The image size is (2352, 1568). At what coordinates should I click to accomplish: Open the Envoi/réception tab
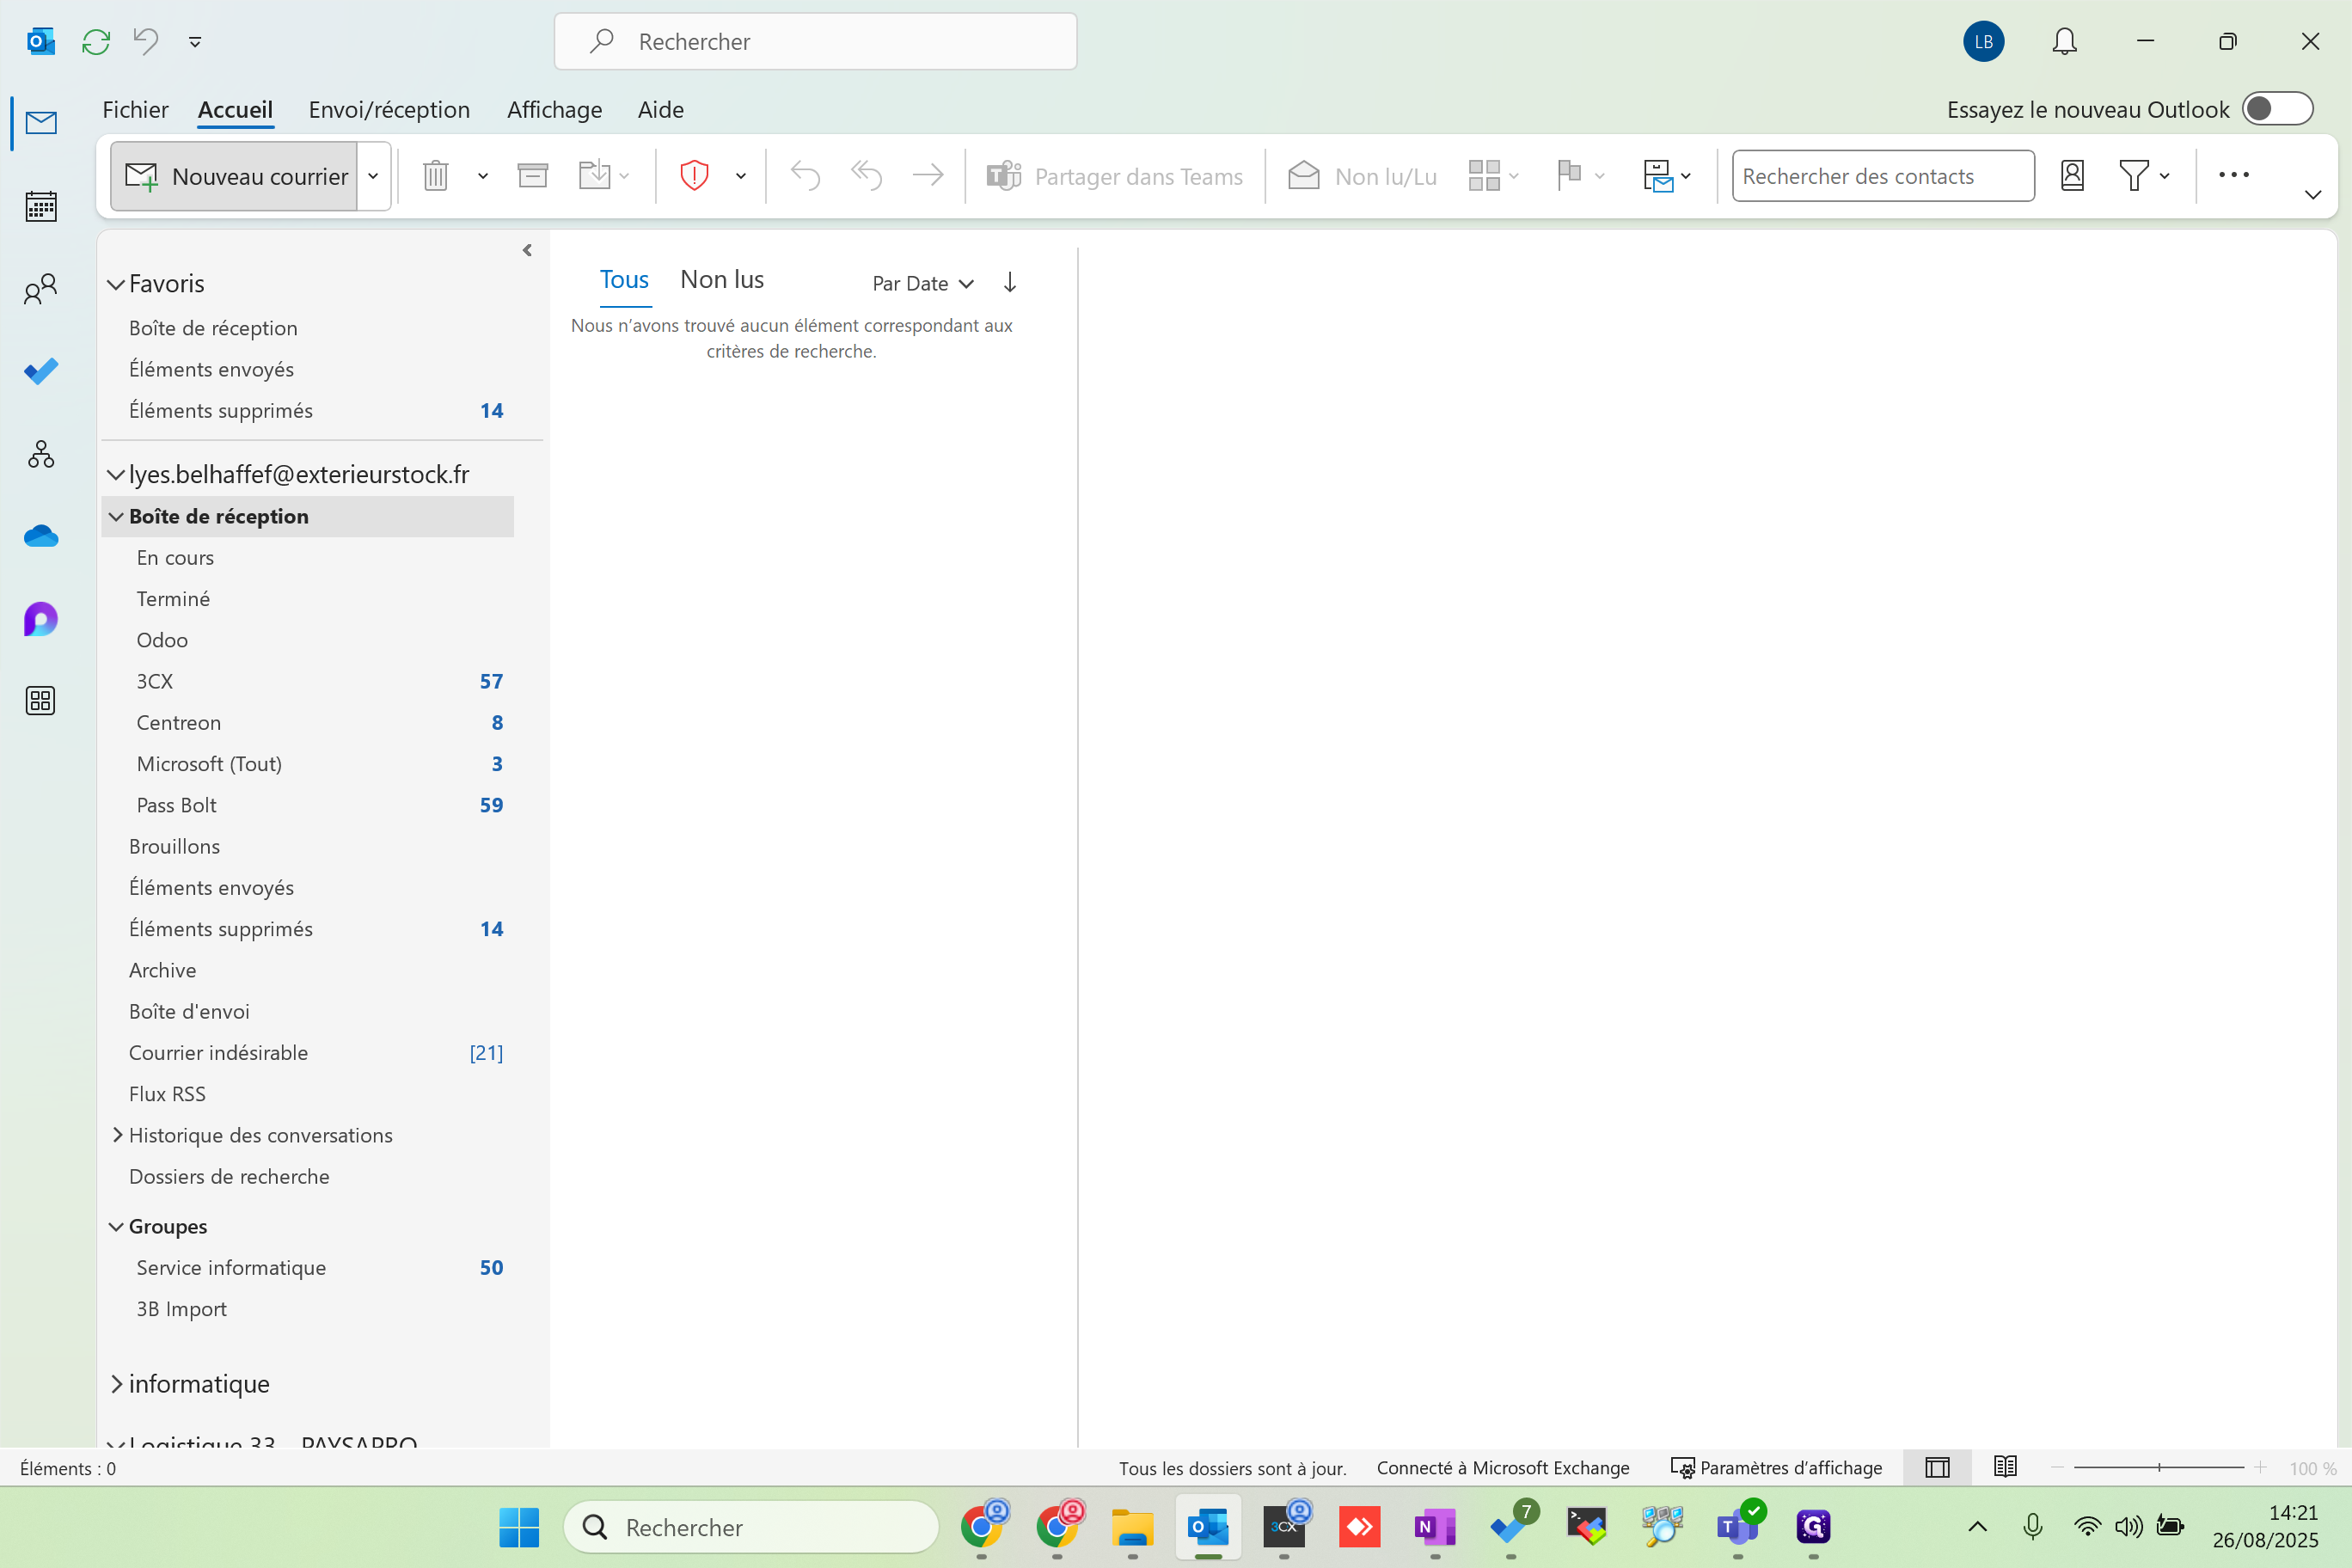389,109
